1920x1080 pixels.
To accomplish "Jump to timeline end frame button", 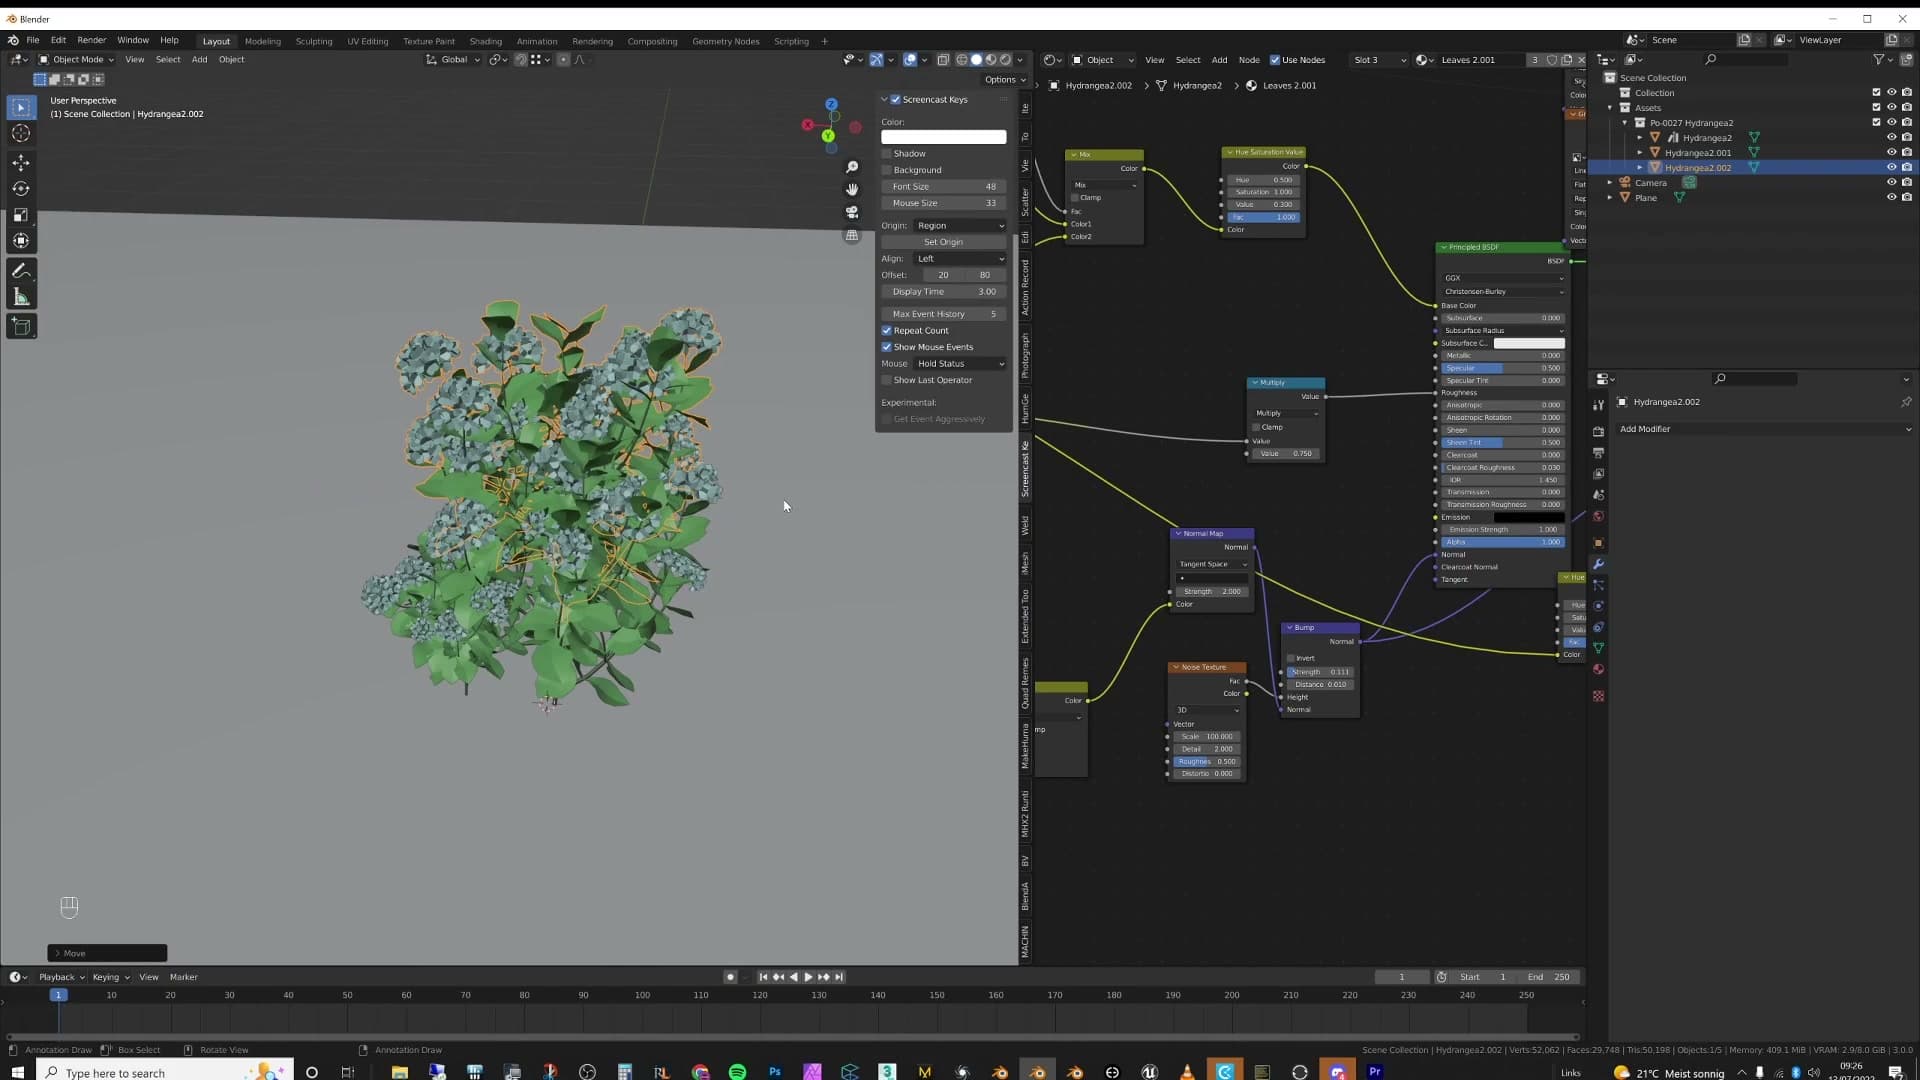I will click(839, 977).
